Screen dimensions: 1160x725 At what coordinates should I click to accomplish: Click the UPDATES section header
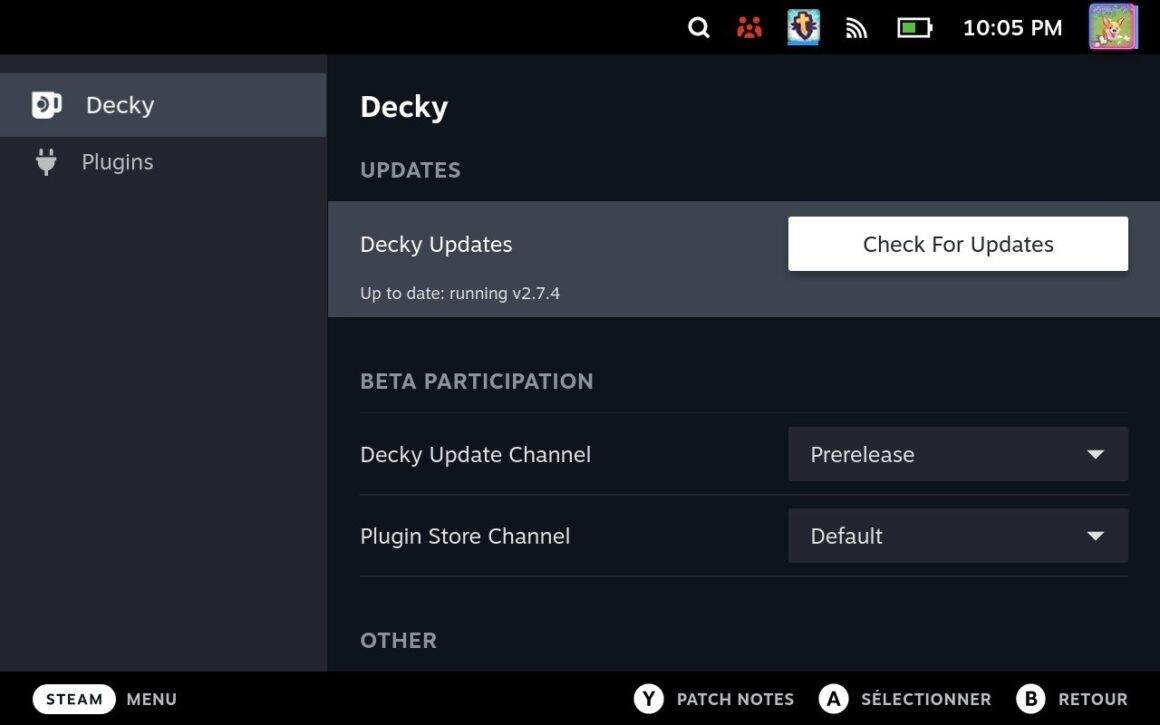click(x=410, y=170)
